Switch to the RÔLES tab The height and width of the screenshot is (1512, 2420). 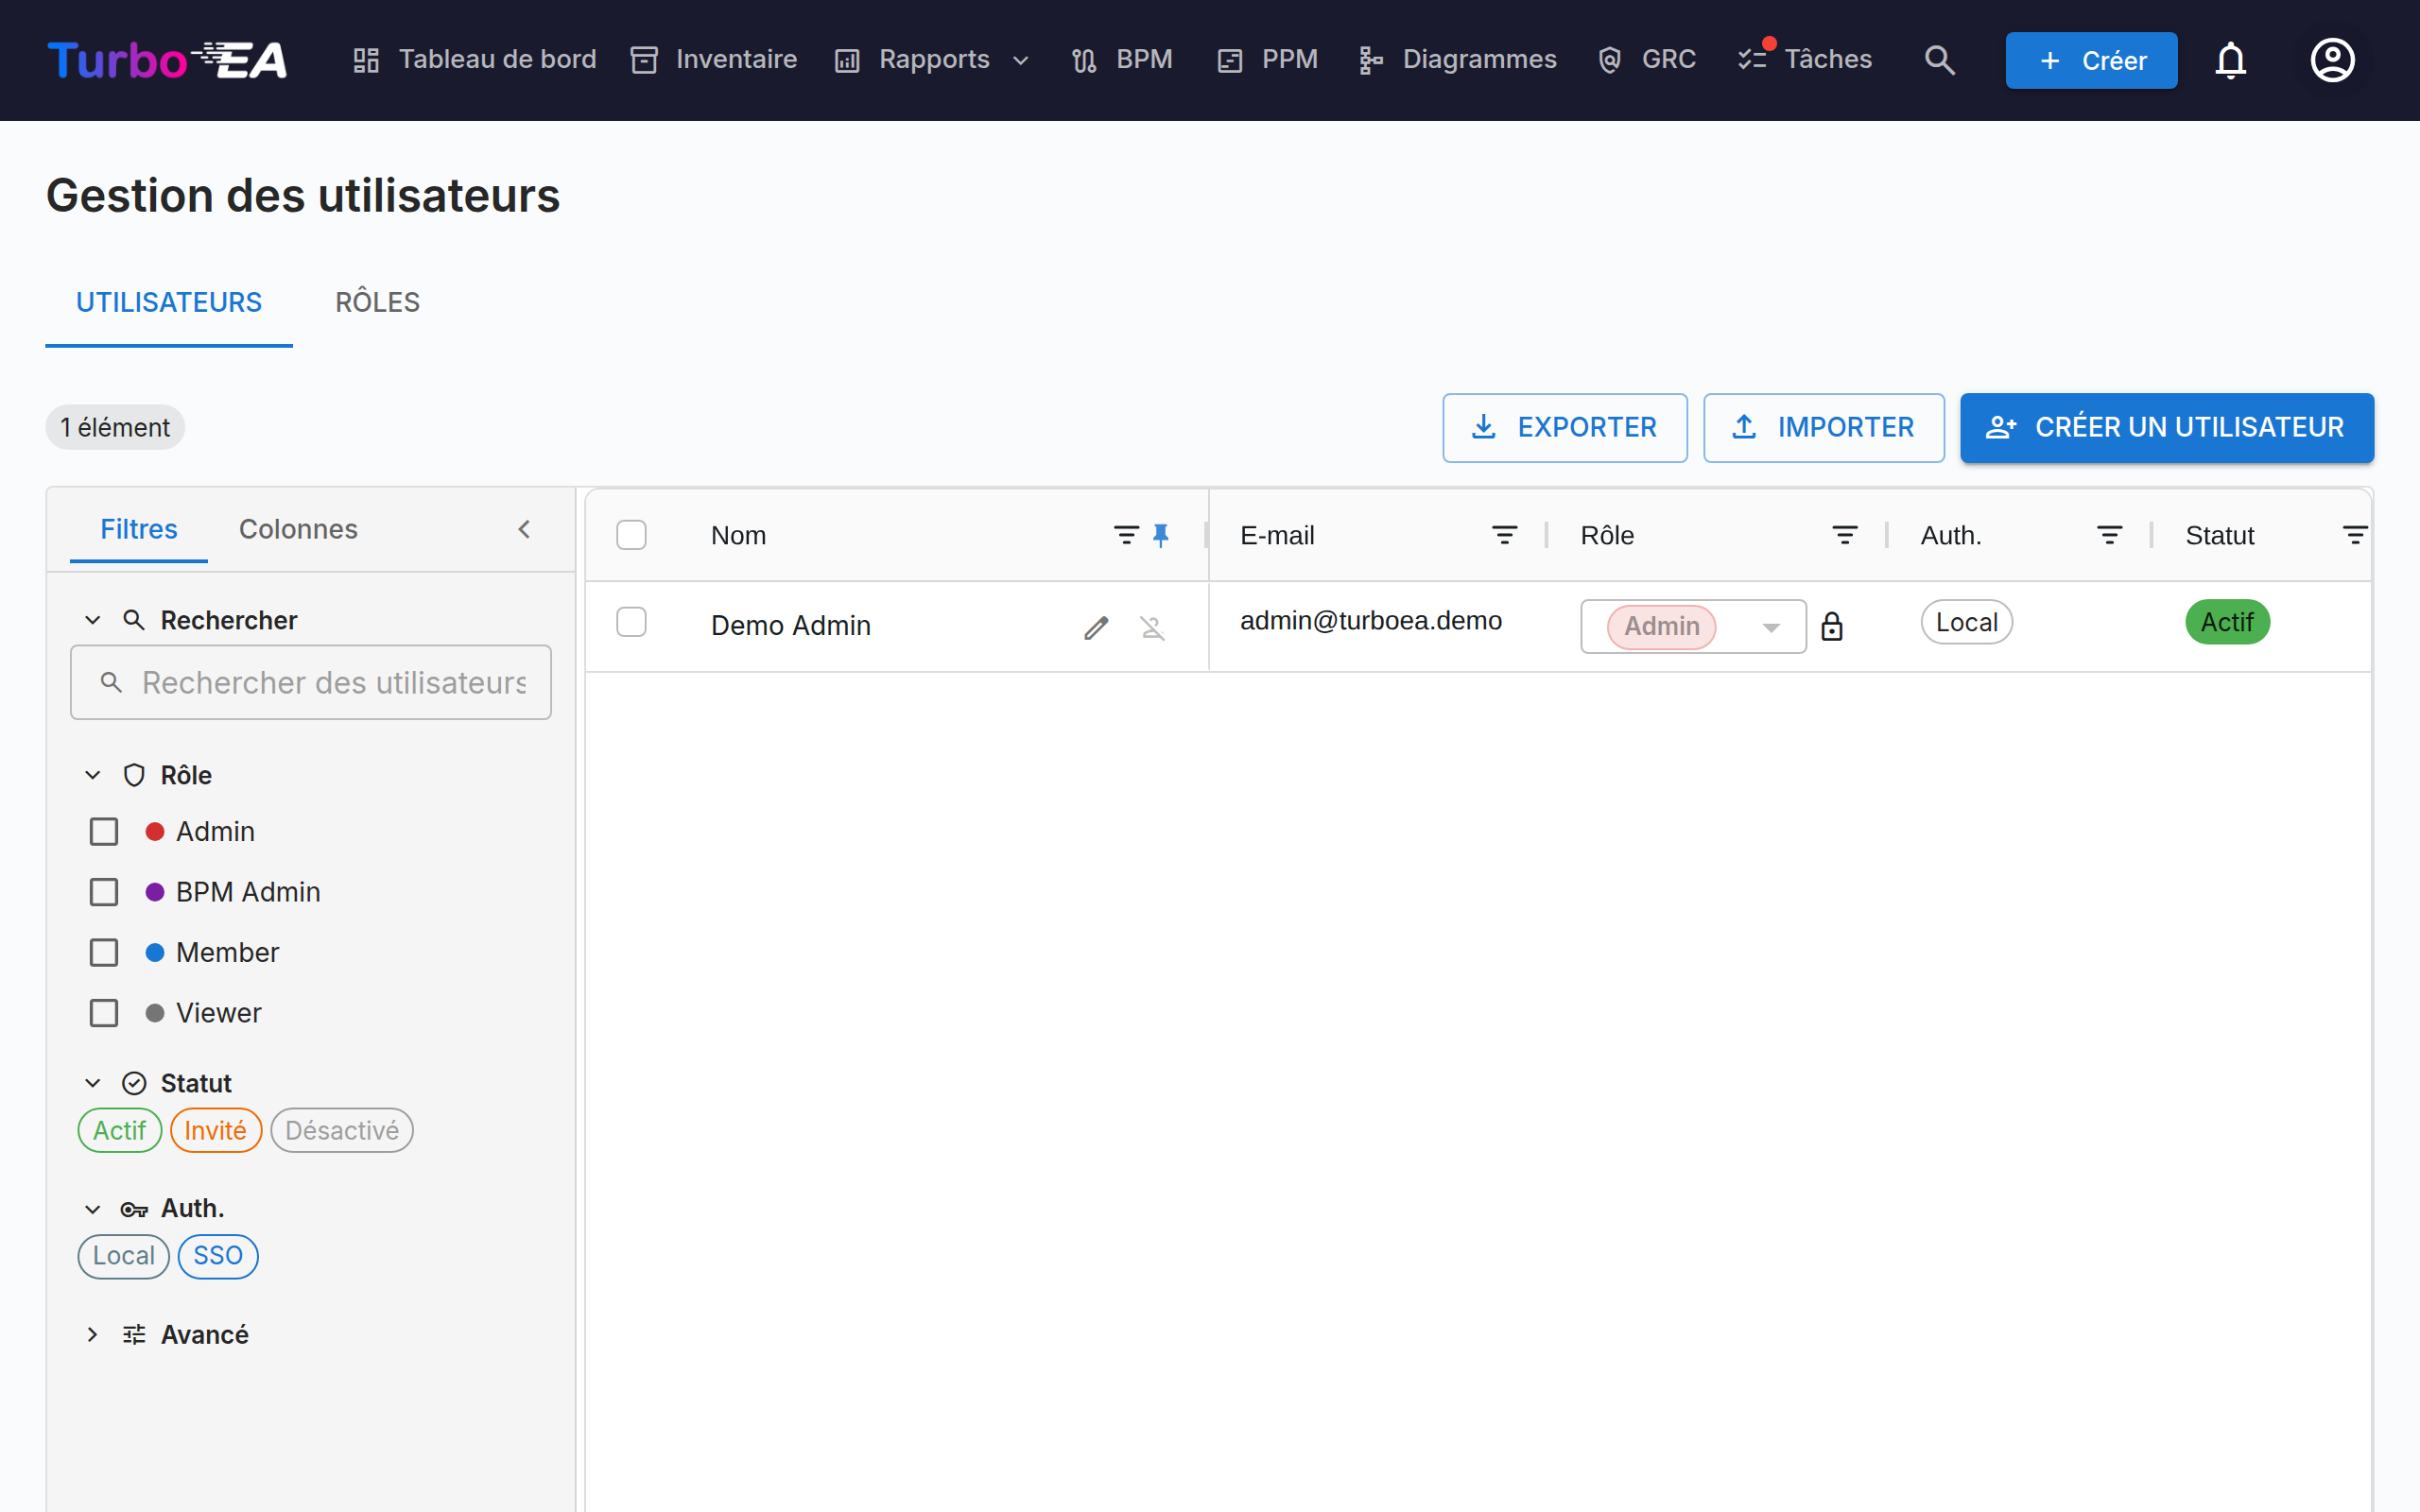377,302
